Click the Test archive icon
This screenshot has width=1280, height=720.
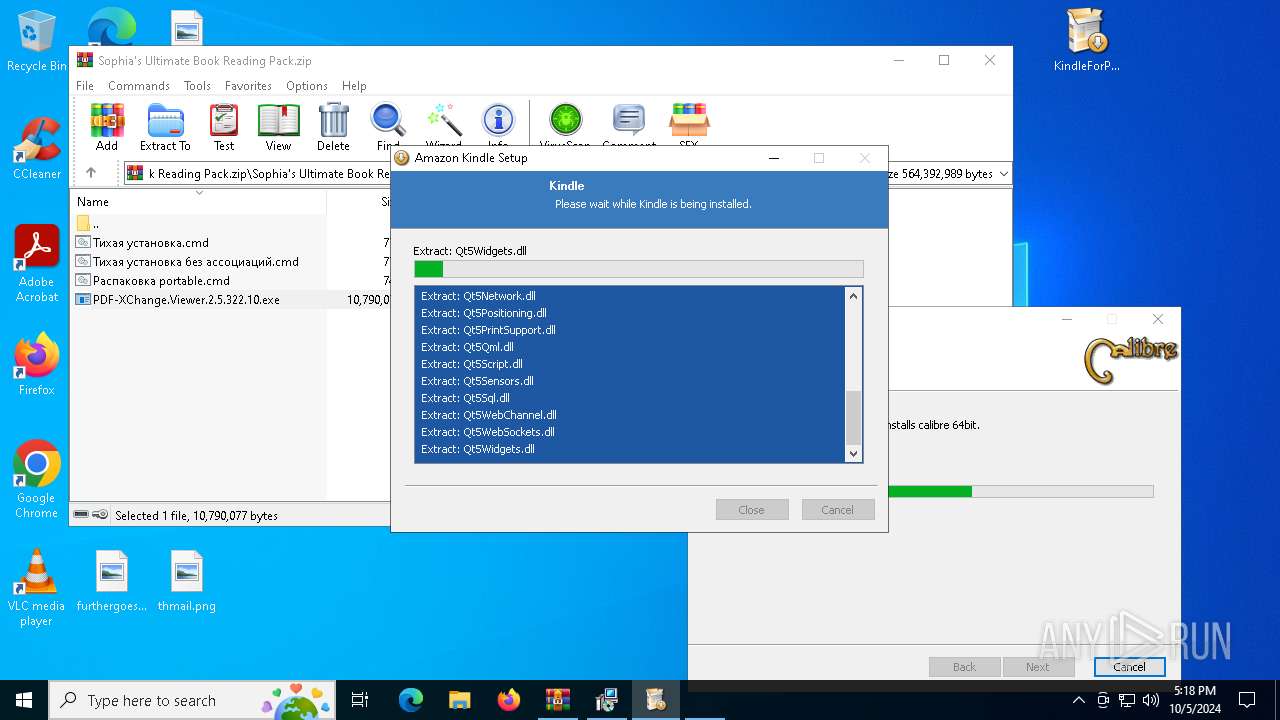(x=224, y=127)
